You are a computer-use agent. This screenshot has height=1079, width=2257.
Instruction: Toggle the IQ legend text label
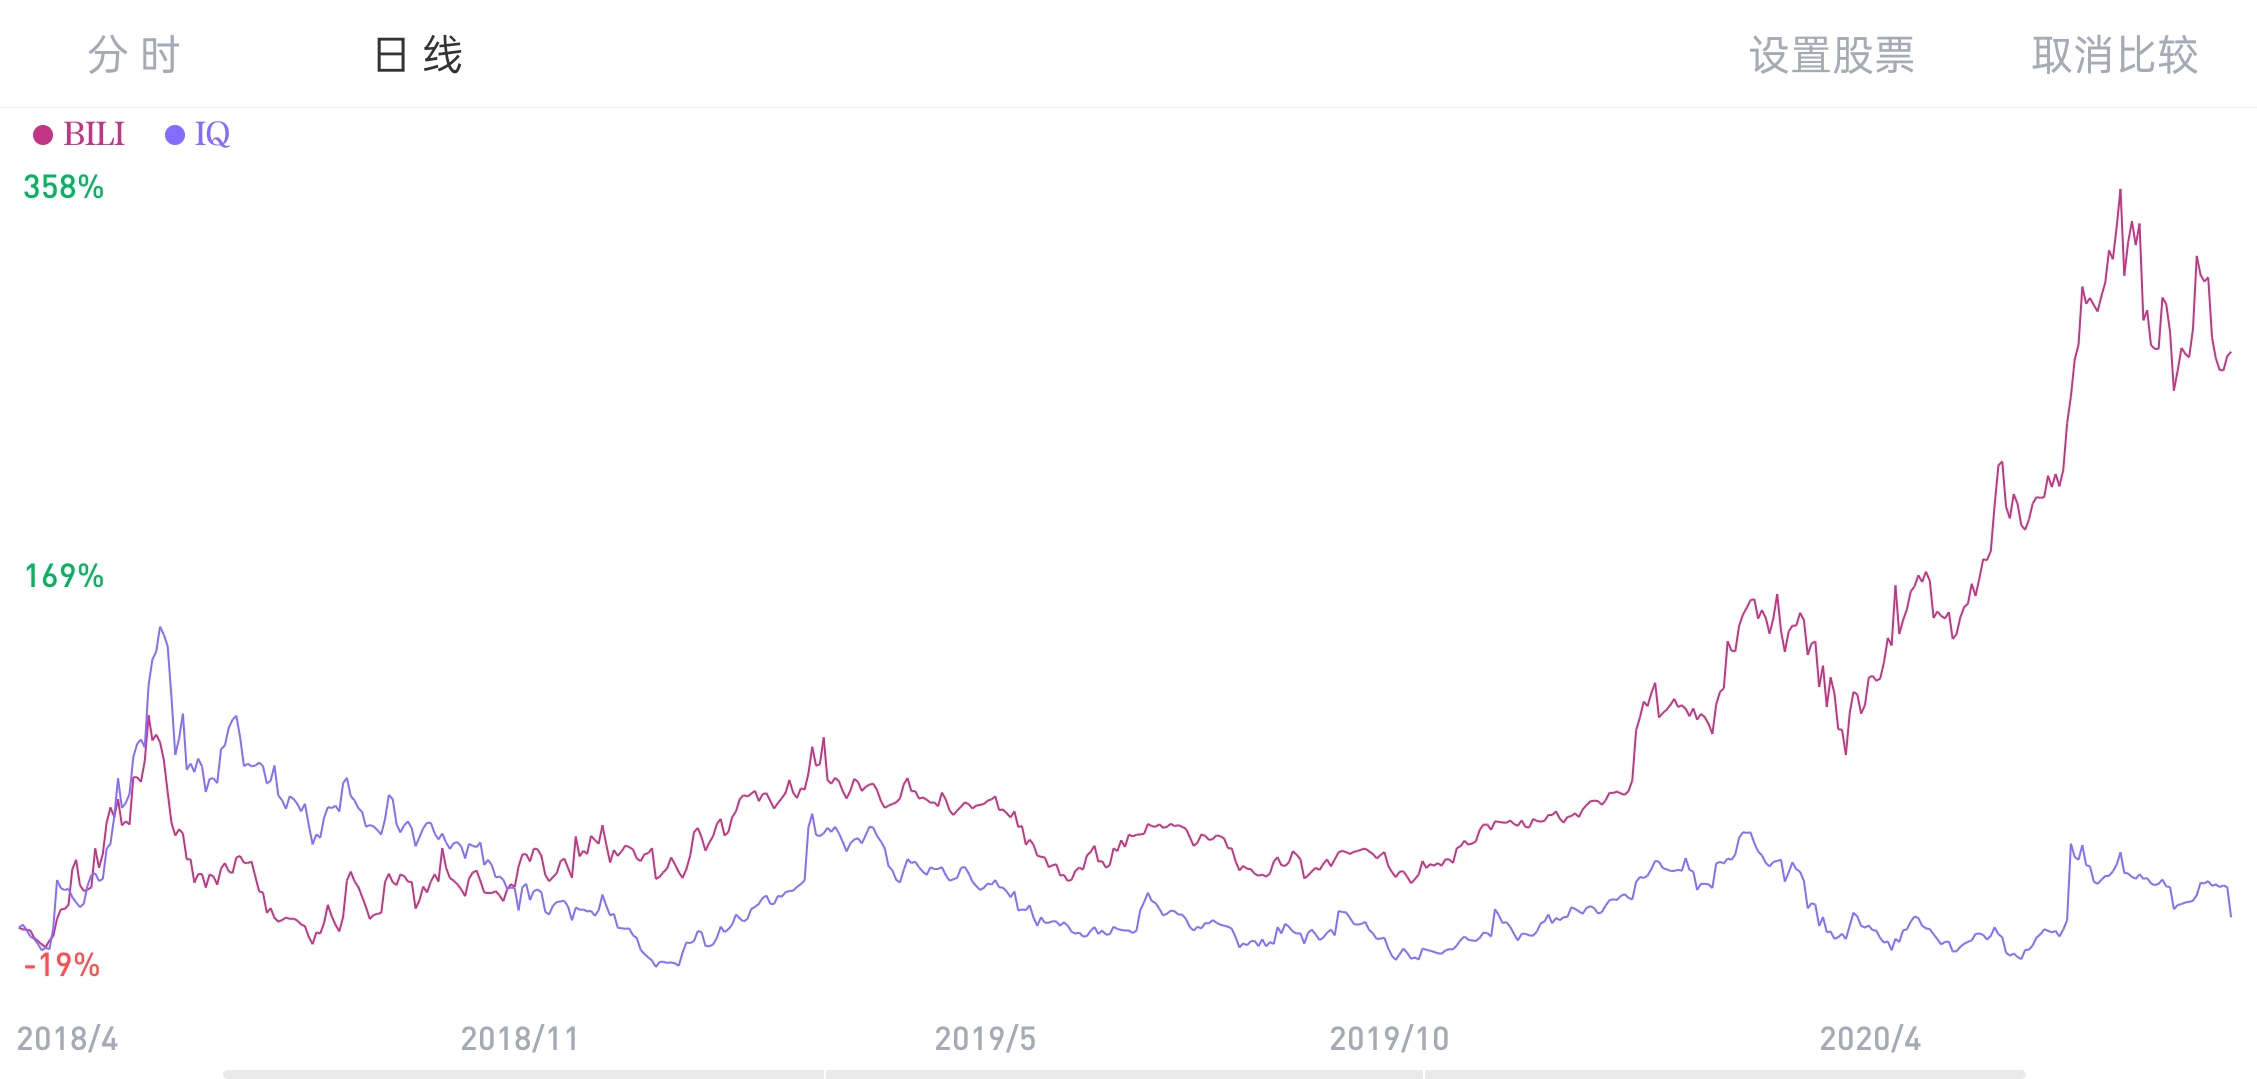pos(212,134)
